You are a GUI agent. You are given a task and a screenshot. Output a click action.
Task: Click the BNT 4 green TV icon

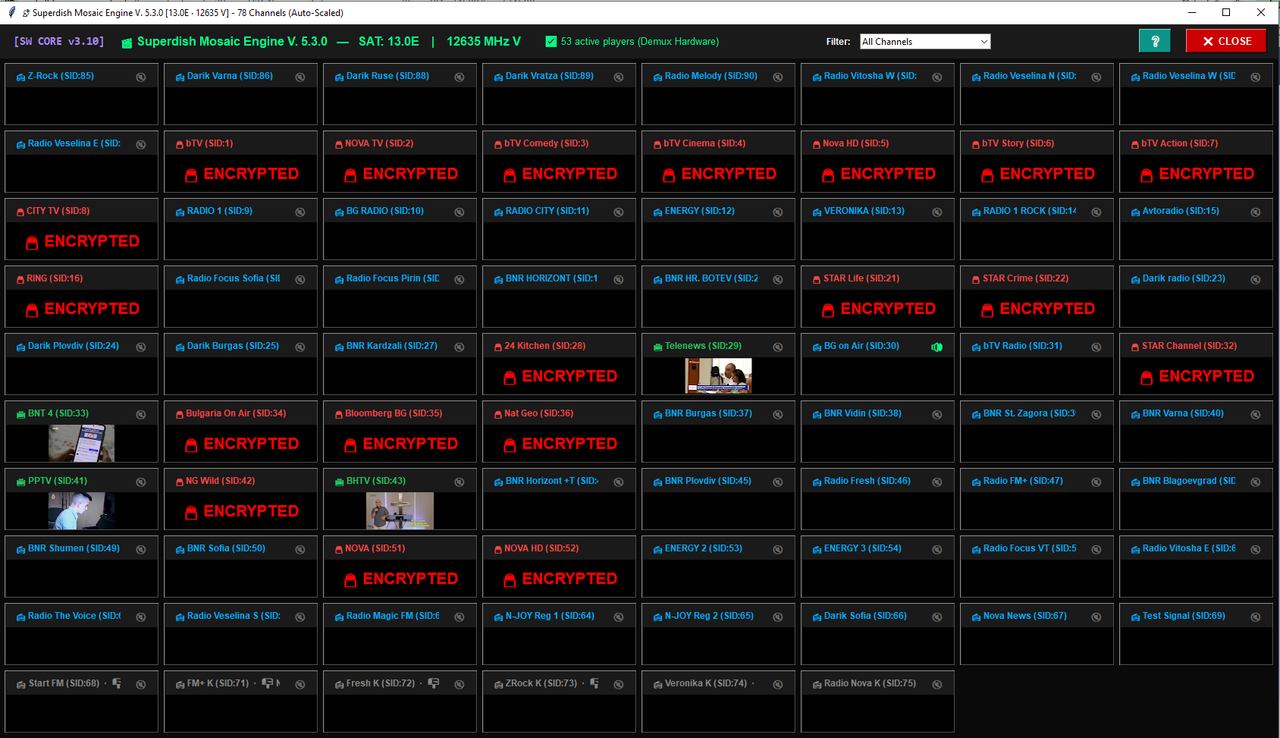coord(21,414)
